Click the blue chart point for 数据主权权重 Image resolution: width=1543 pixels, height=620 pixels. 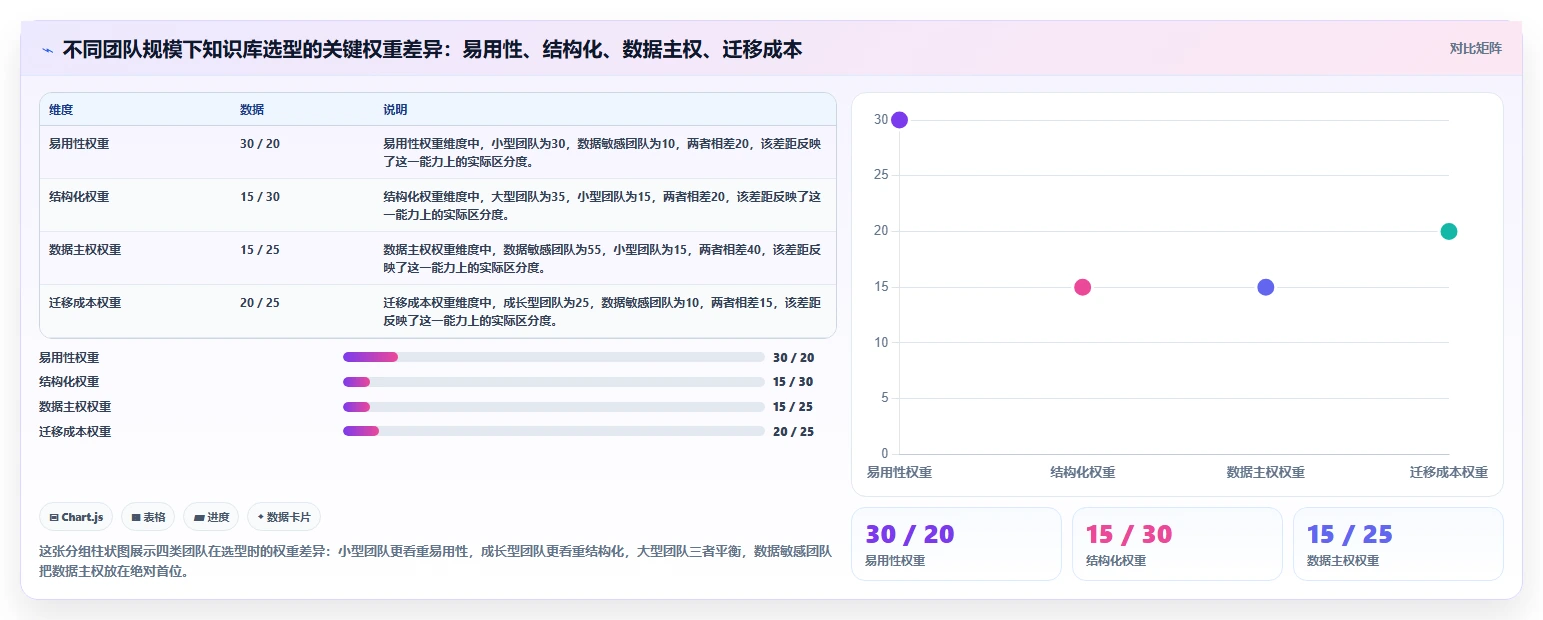coord(1265,287)
